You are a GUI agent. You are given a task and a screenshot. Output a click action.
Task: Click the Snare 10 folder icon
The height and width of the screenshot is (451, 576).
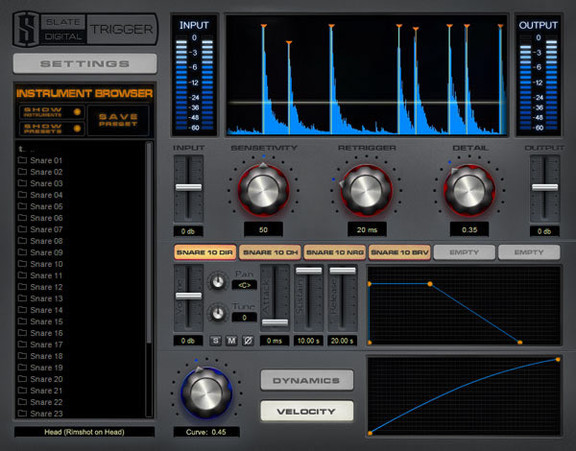[22, 264]
